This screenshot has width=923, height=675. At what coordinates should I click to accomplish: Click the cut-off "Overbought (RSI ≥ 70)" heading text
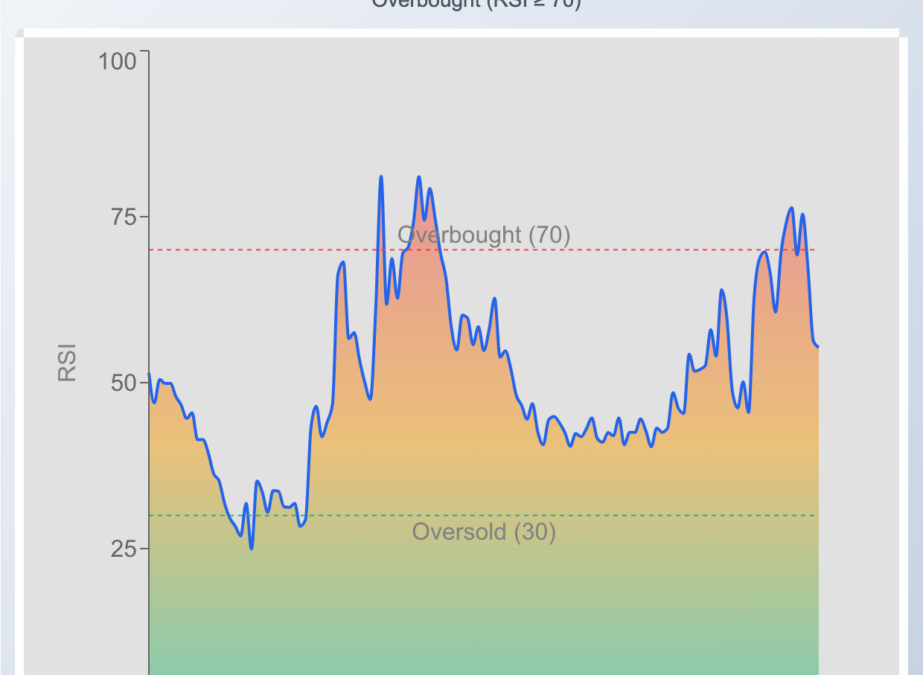pos(475,3)
